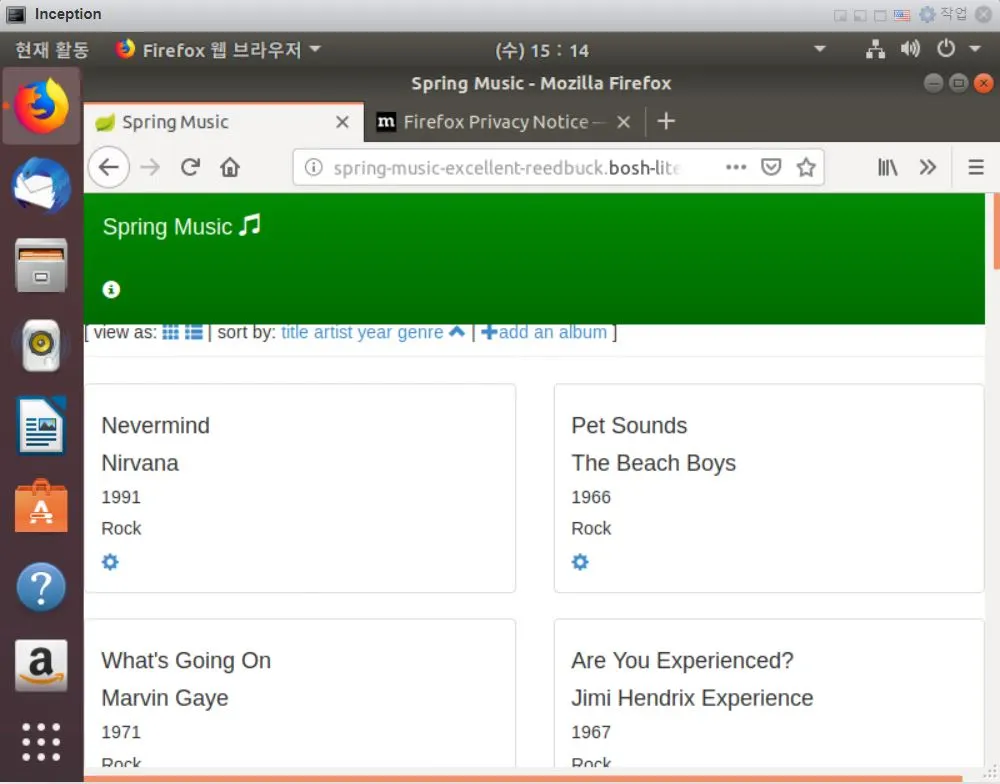Select What's Going On title
The height and width of the screenshot is (784, 1000).
186,660
